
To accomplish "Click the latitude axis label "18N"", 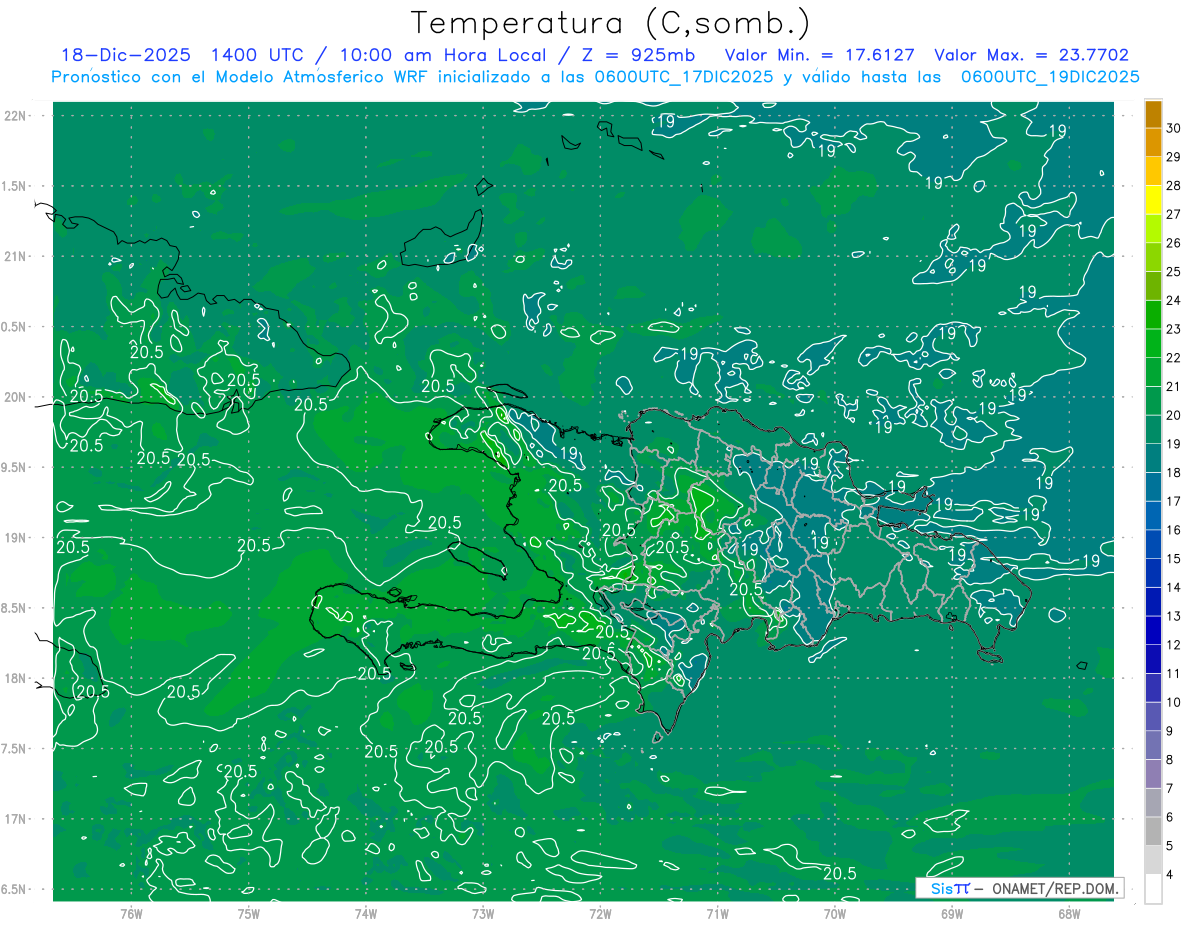I will tap(16, 678).
